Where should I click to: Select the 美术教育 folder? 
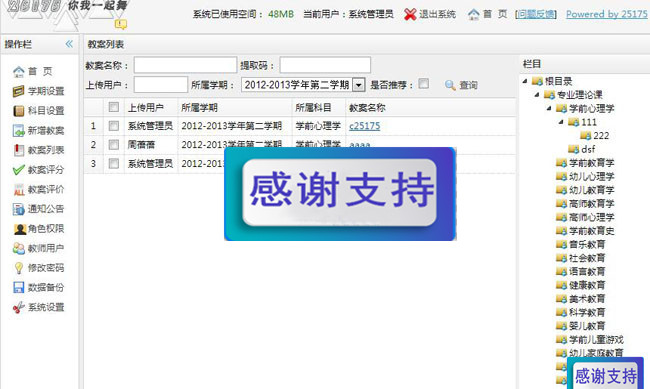(580, 299)
